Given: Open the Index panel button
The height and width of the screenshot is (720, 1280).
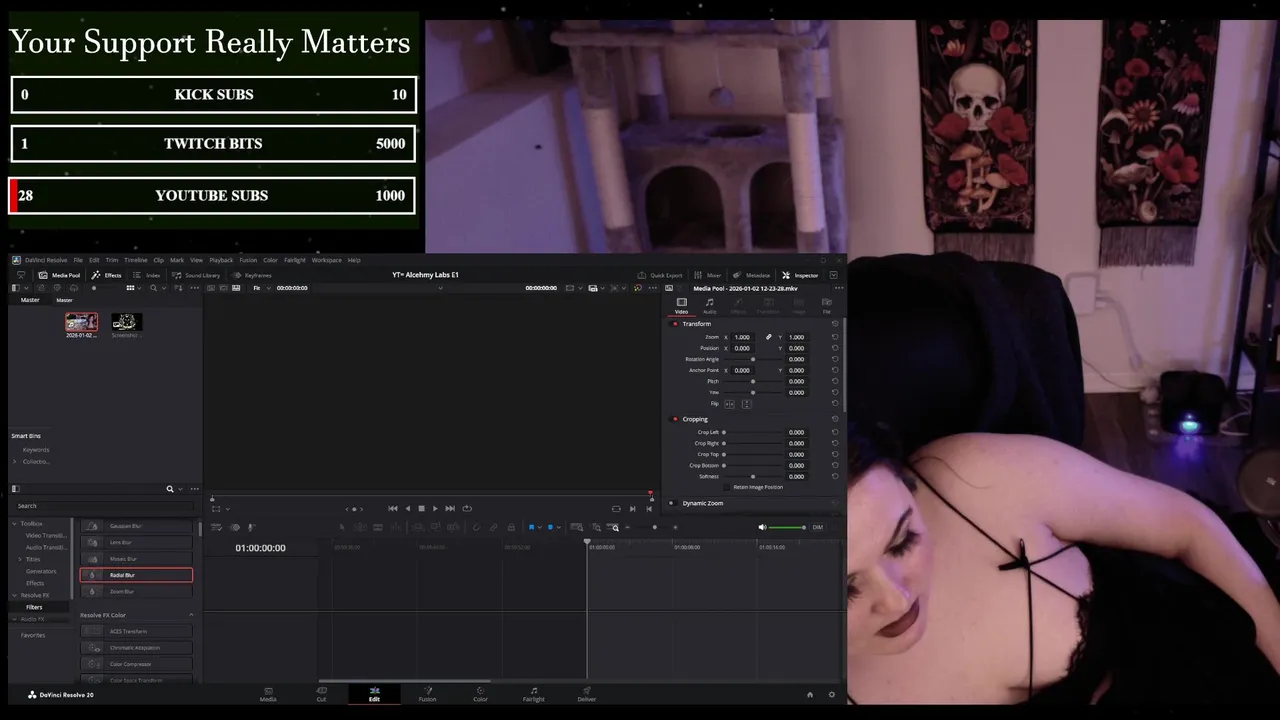Looking at the screenshot, I should (x=146, y=275).
